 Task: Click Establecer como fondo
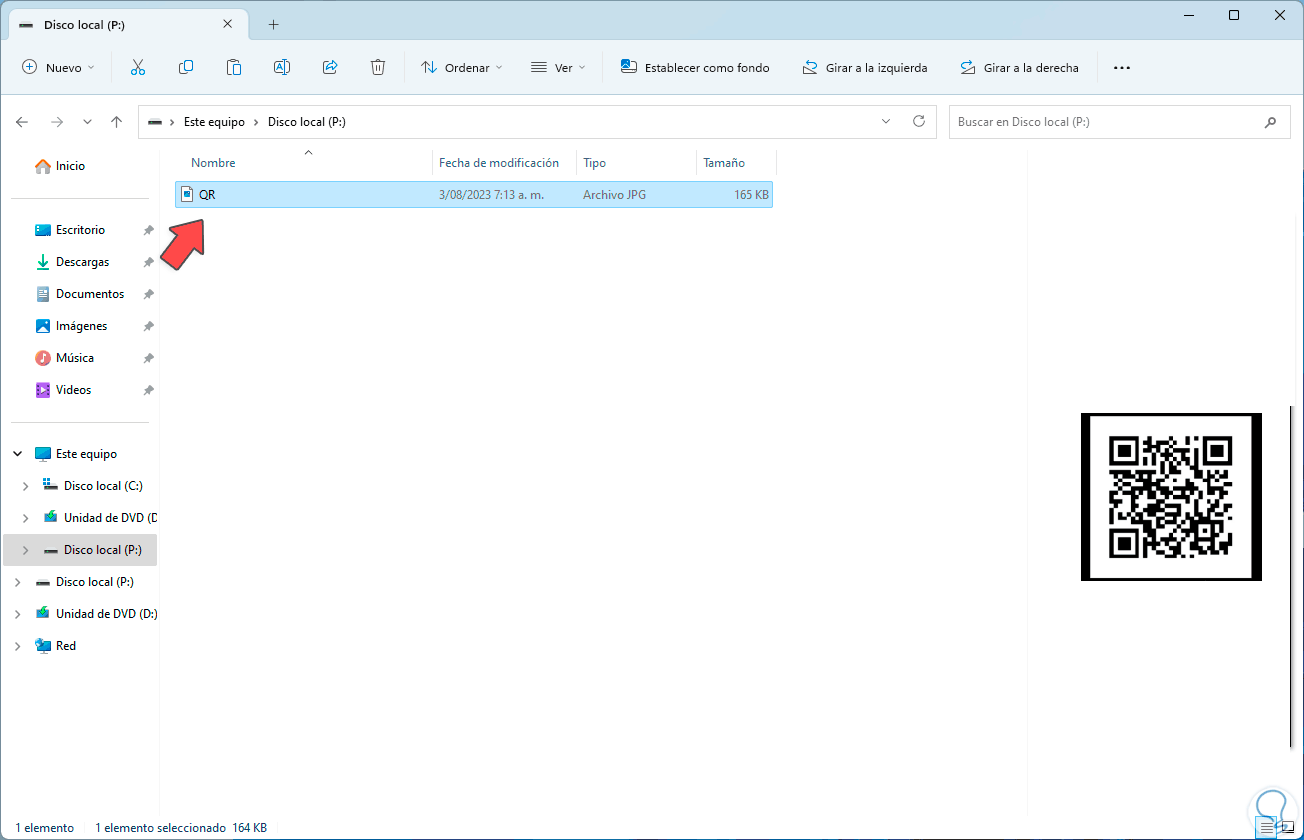pos(695,68)
